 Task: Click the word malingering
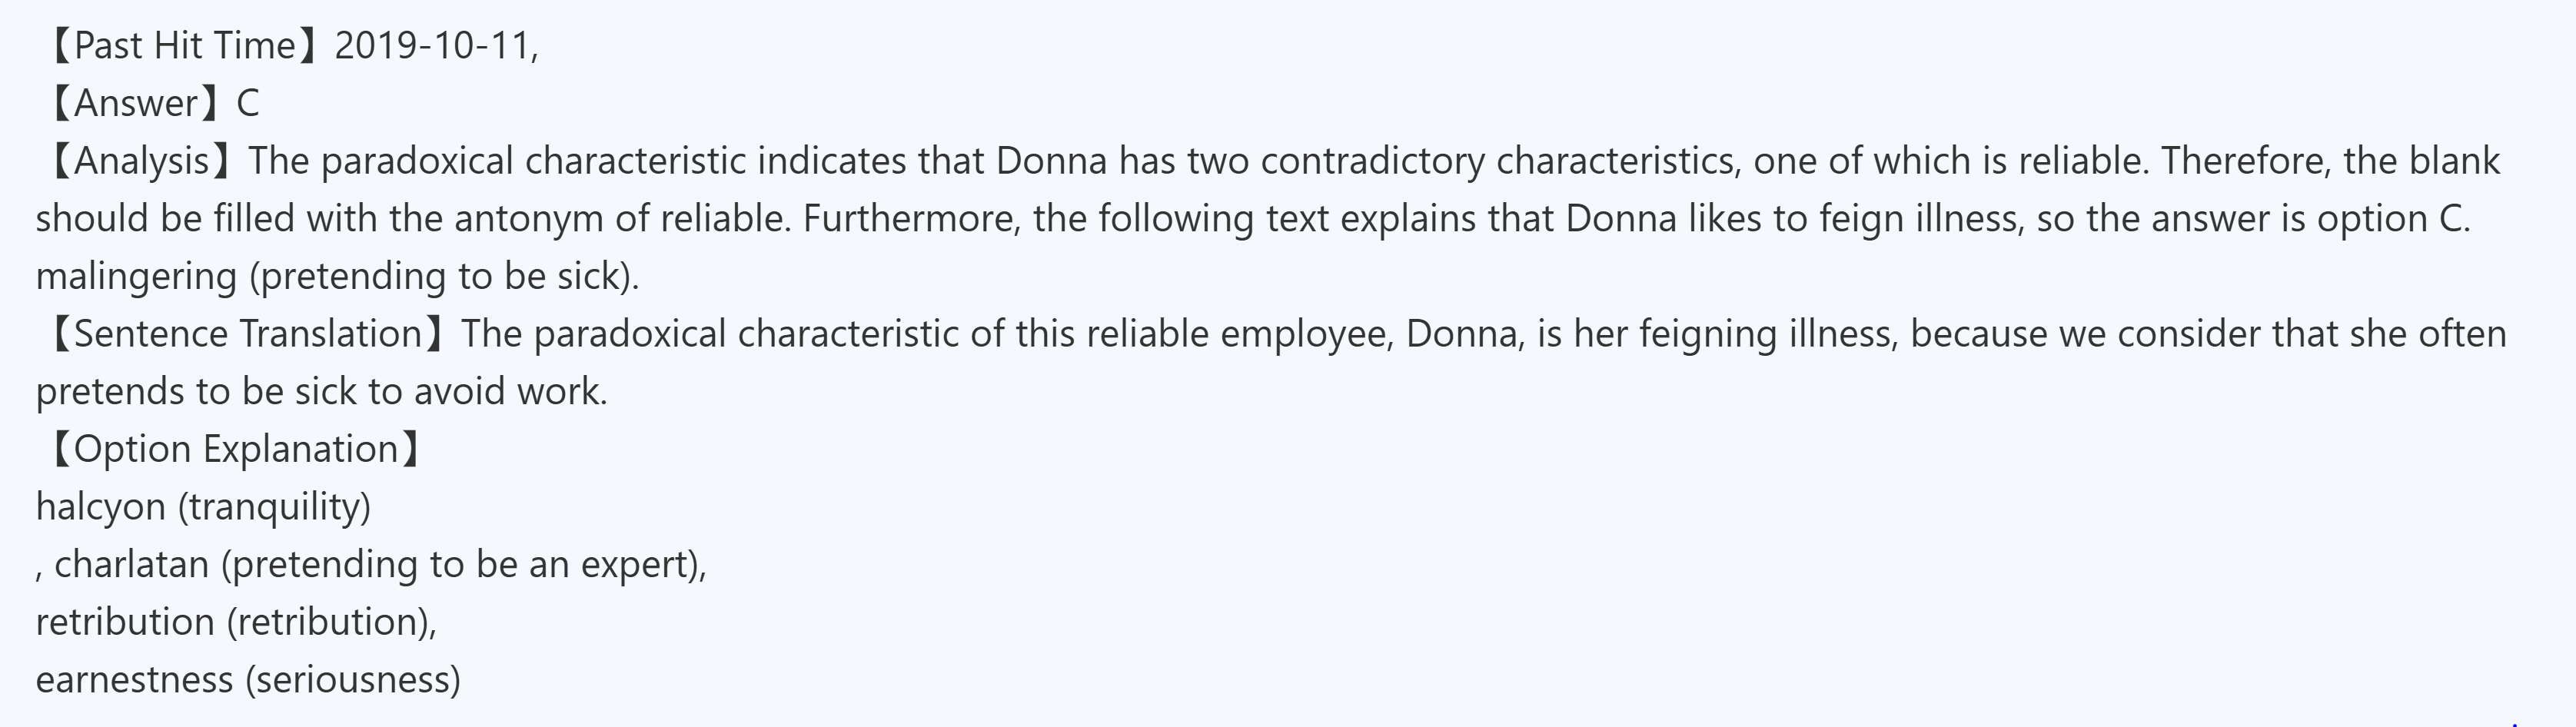(136, 277)
